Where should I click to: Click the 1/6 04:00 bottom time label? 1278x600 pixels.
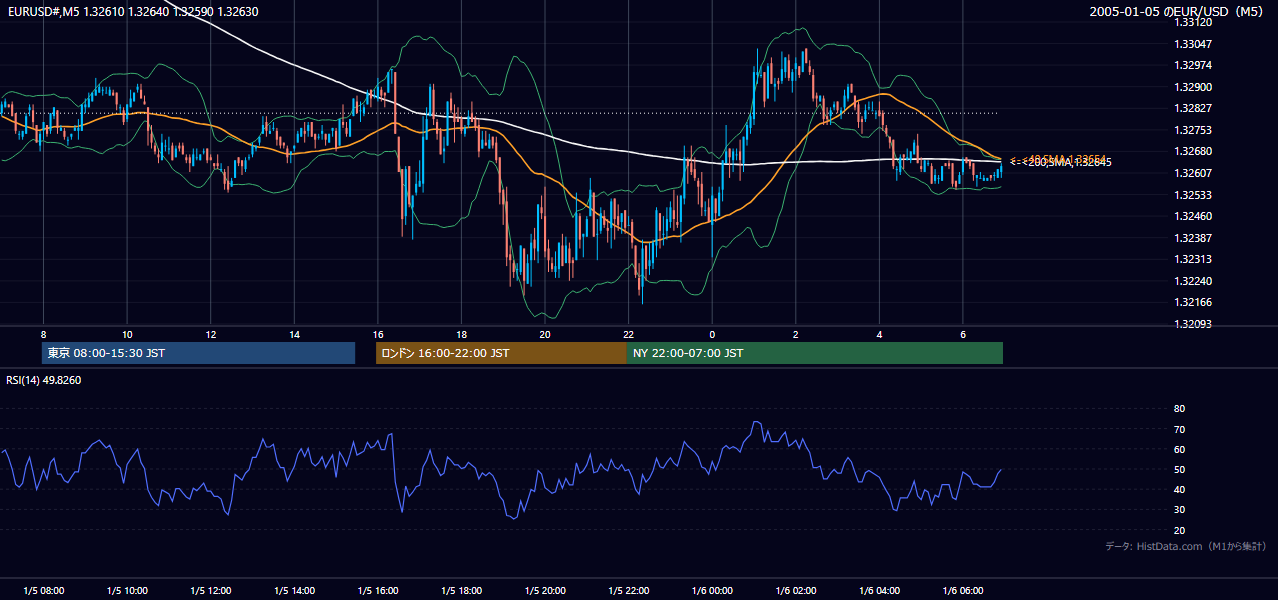(x=879, y=591)
